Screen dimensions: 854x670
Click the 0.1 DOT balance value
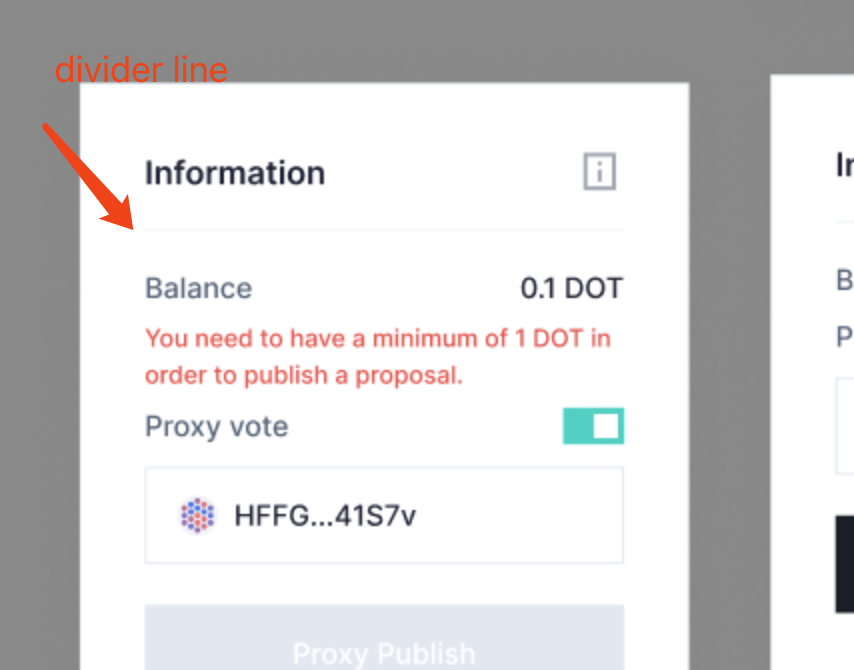tap(571, 287)
